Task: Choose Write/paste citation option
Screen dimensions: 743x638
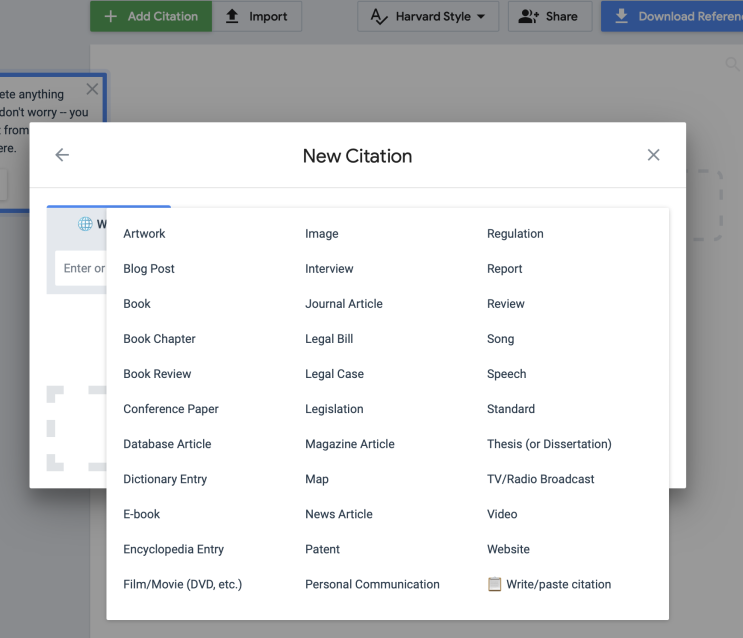Action: (549, 584)
